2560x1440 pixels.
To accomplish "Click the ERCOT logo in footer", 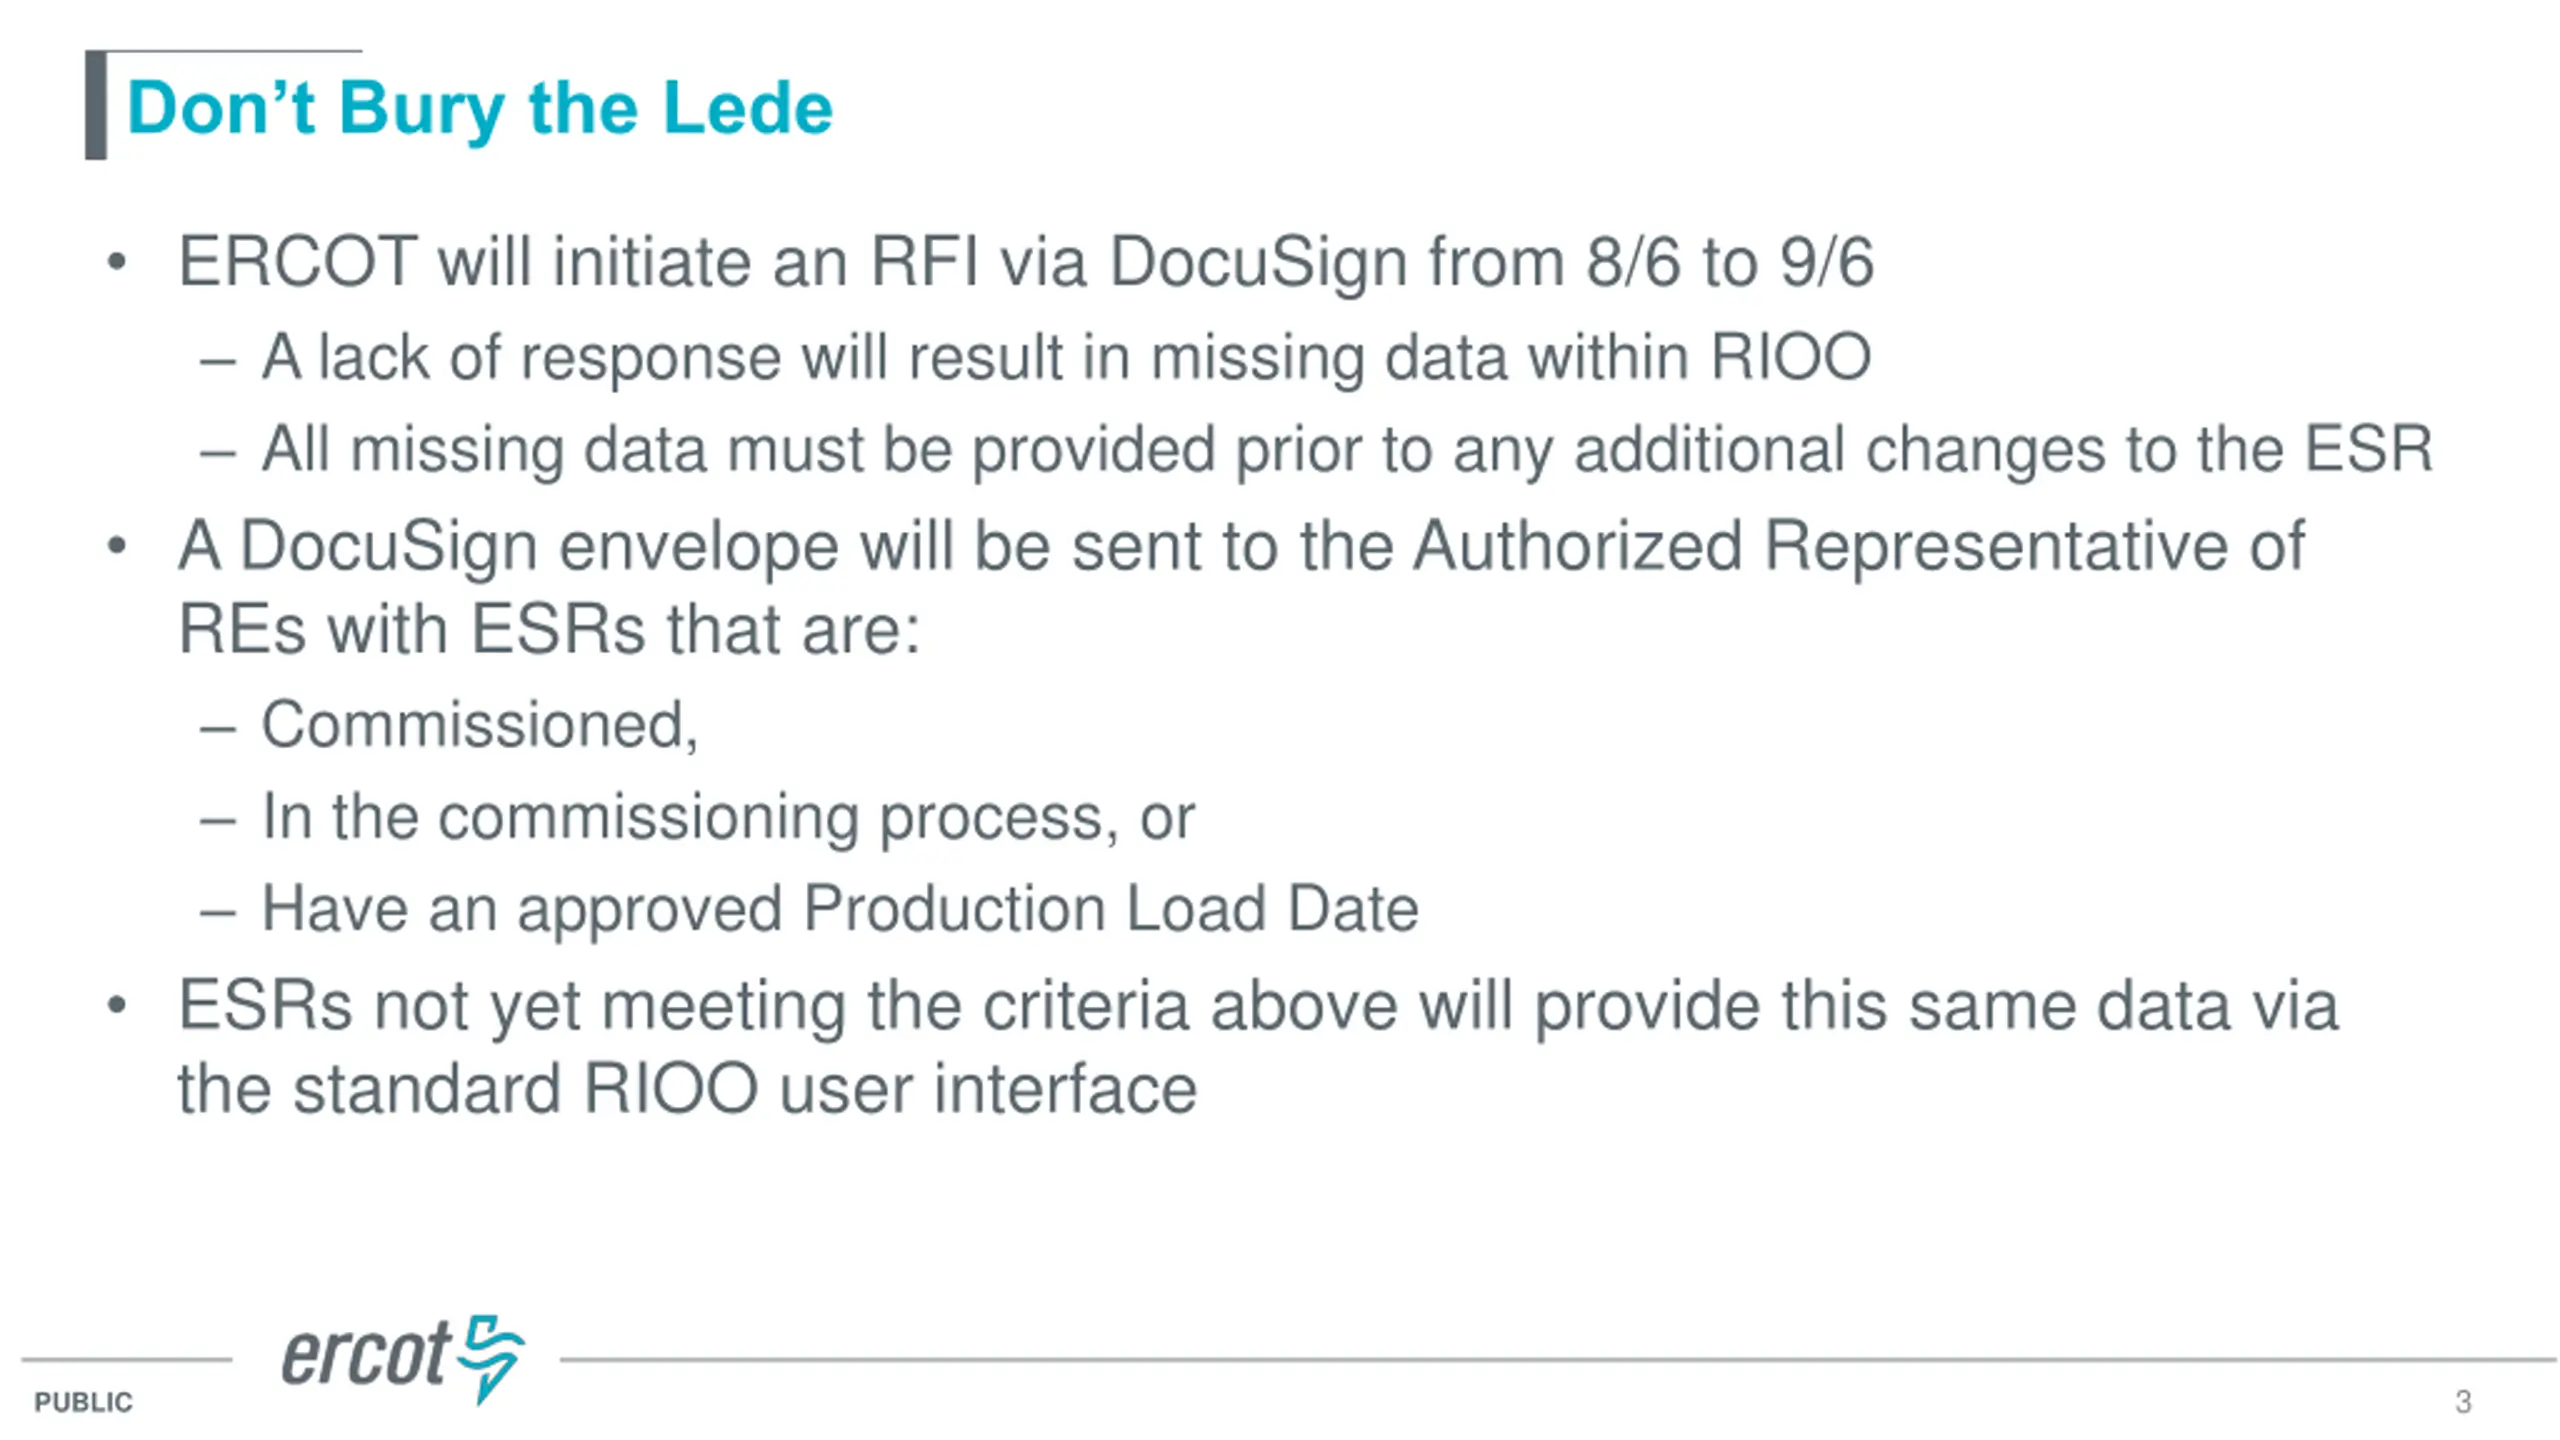I will 403,1359.
